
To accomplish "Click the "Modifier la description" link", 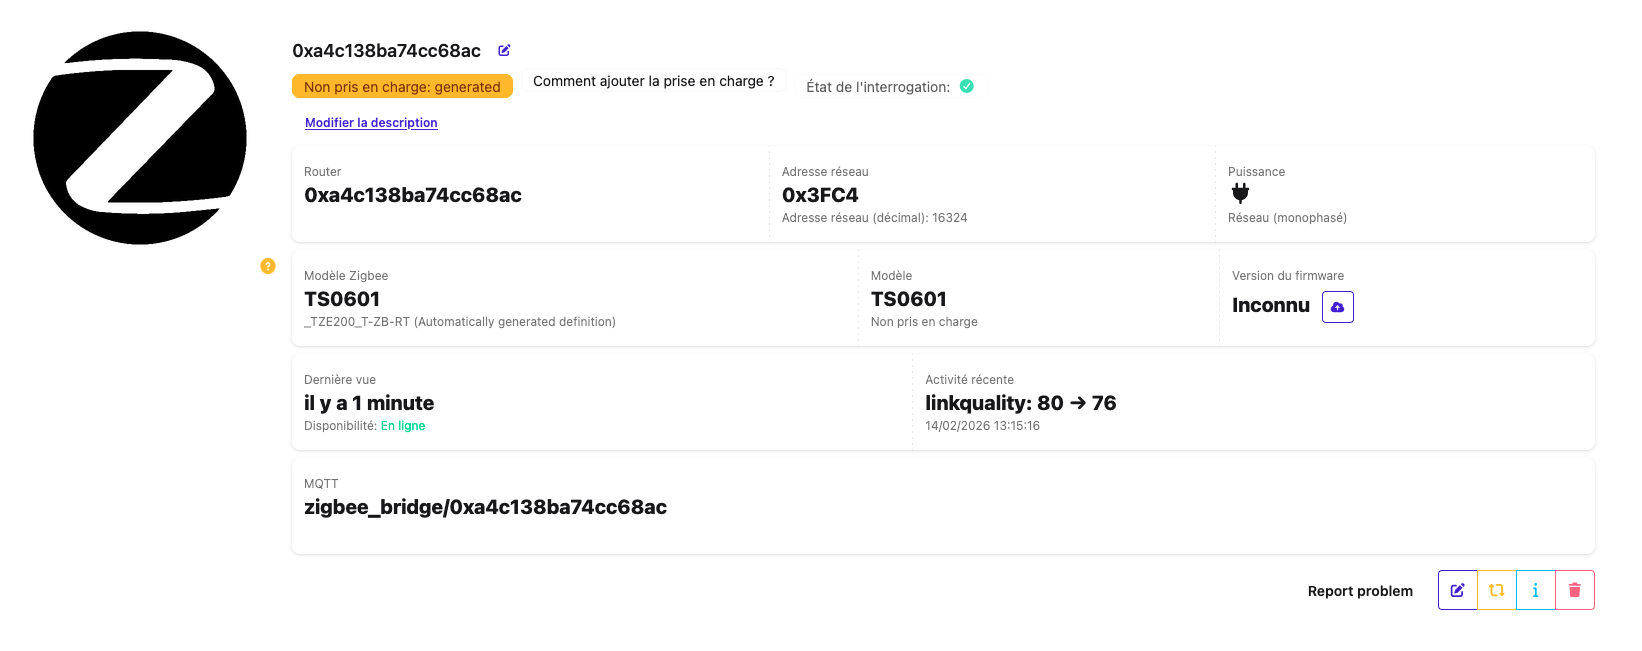I will click(371, 123).
